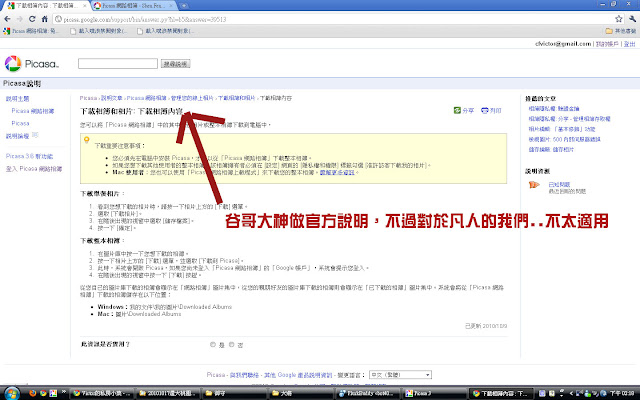Click the browser address bar URL

click(145, 19)
